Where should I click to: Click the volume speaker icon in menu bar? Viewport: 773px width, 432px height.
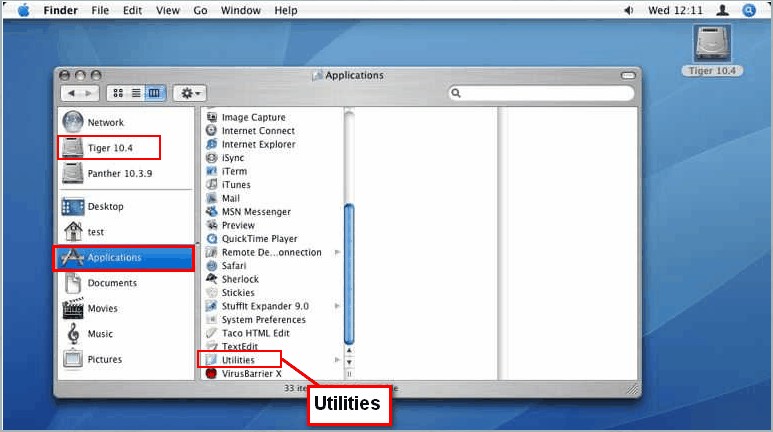629,10
